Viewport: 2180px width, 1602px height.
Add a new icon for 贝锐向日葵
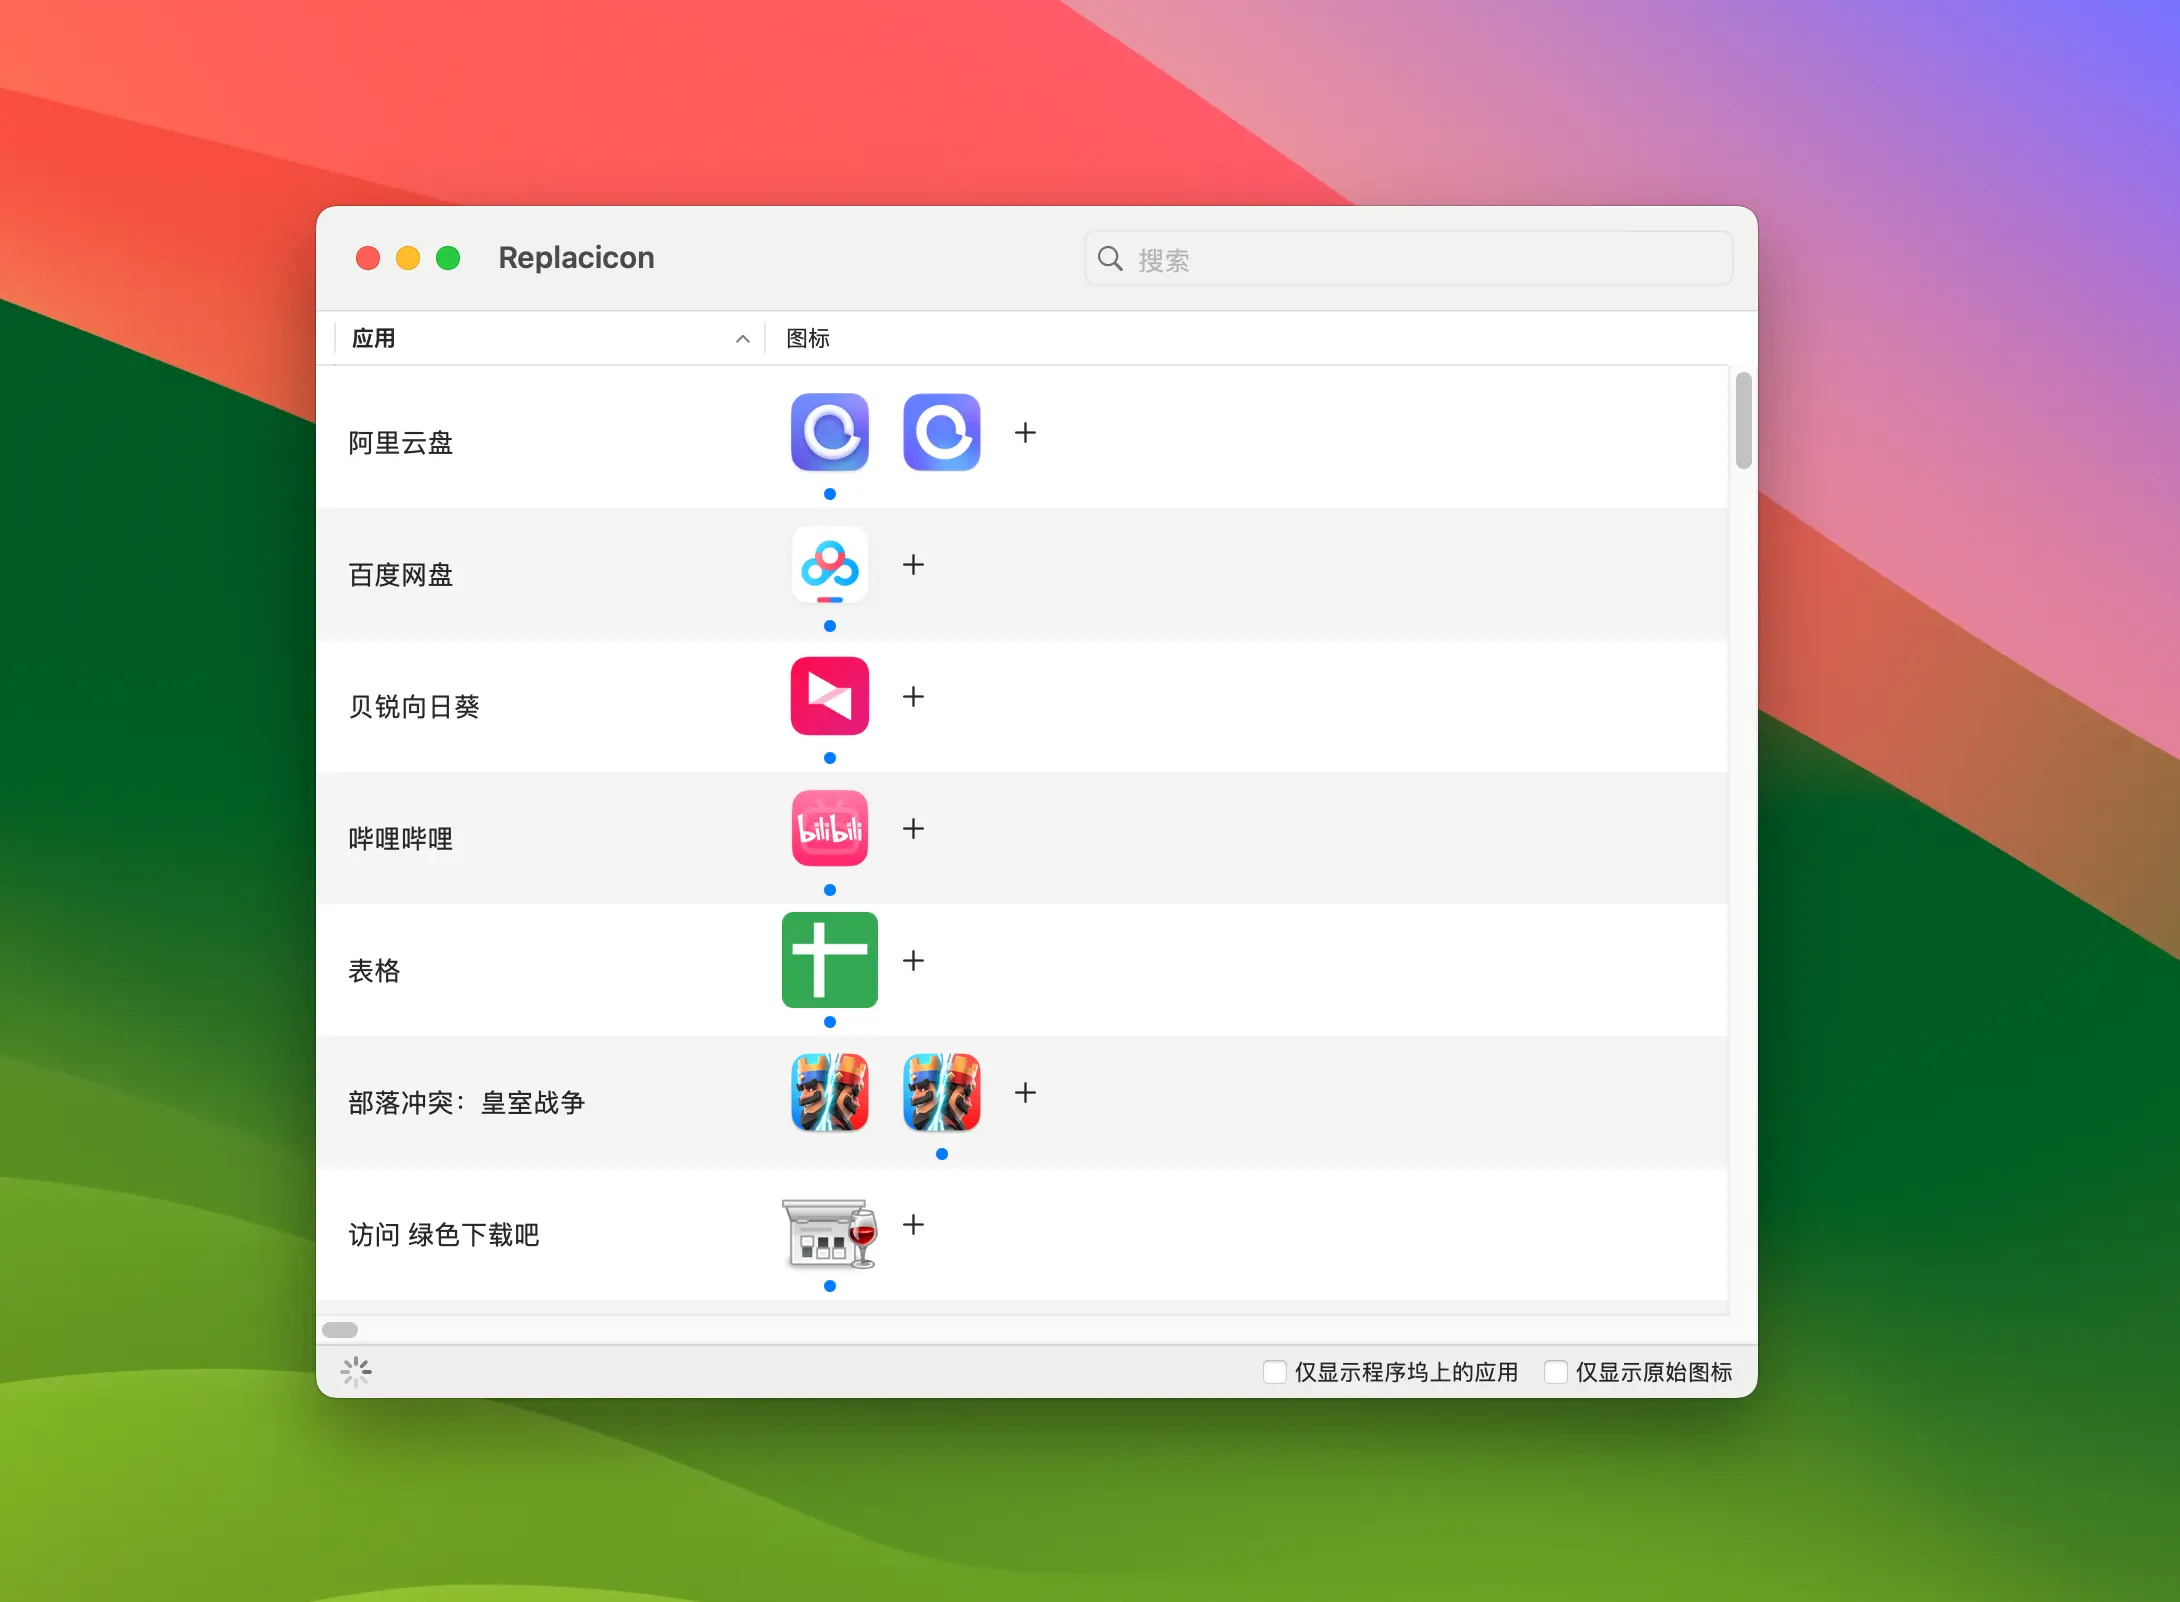click(913, 696)
